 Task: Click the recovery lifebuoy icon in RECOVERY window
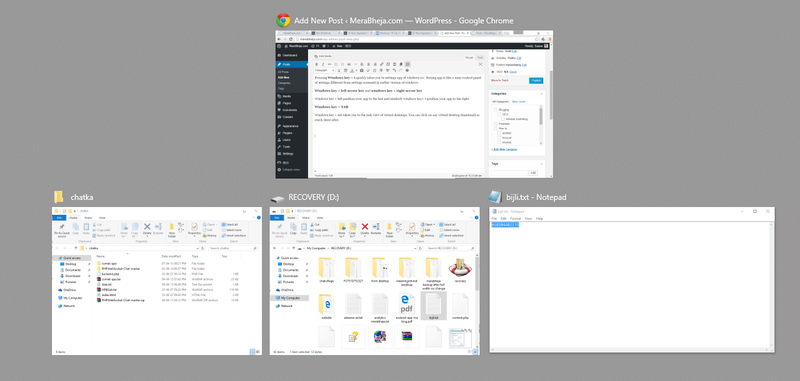coord(459,268)
